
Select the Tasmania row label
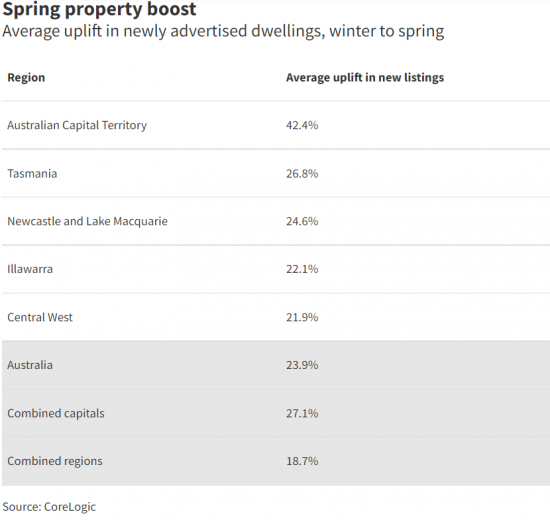click(x=32, y=174)
